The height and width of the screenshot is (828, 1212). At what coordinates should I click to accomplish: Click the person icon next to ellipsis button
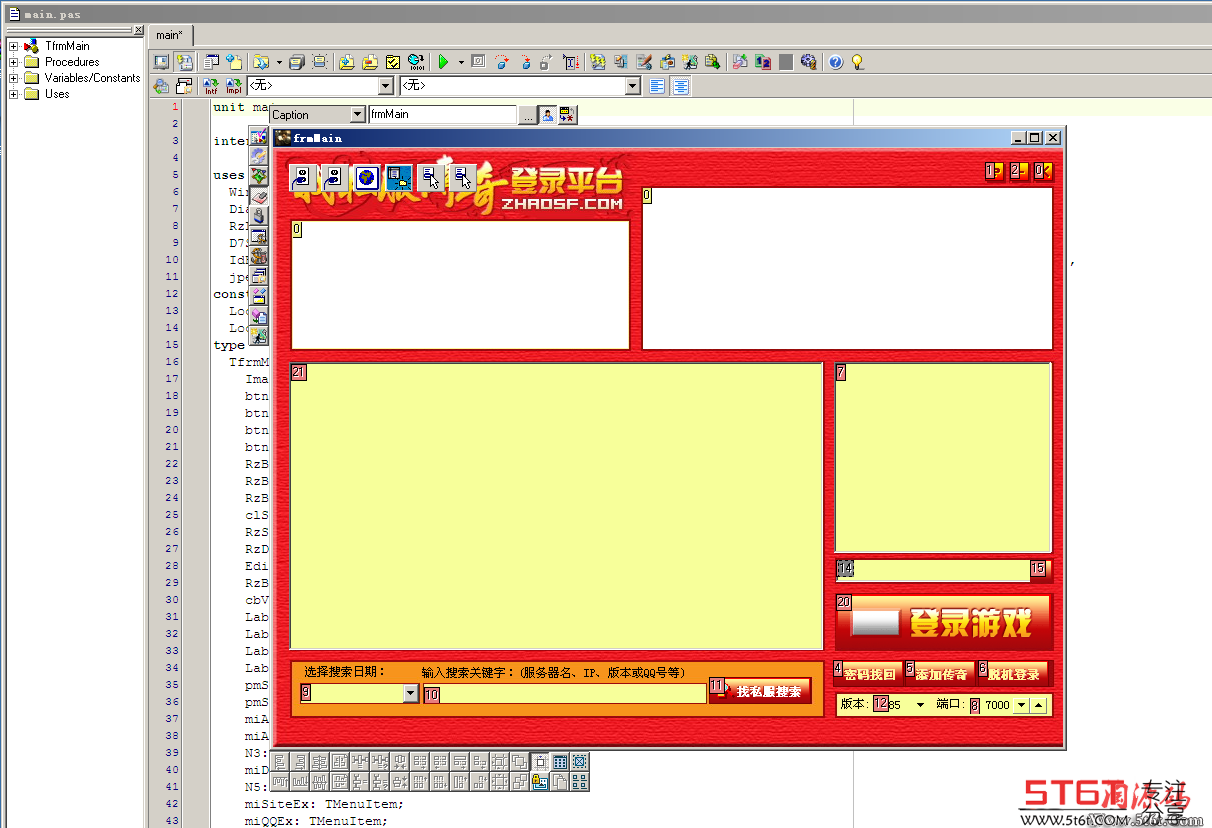[548, 115]
